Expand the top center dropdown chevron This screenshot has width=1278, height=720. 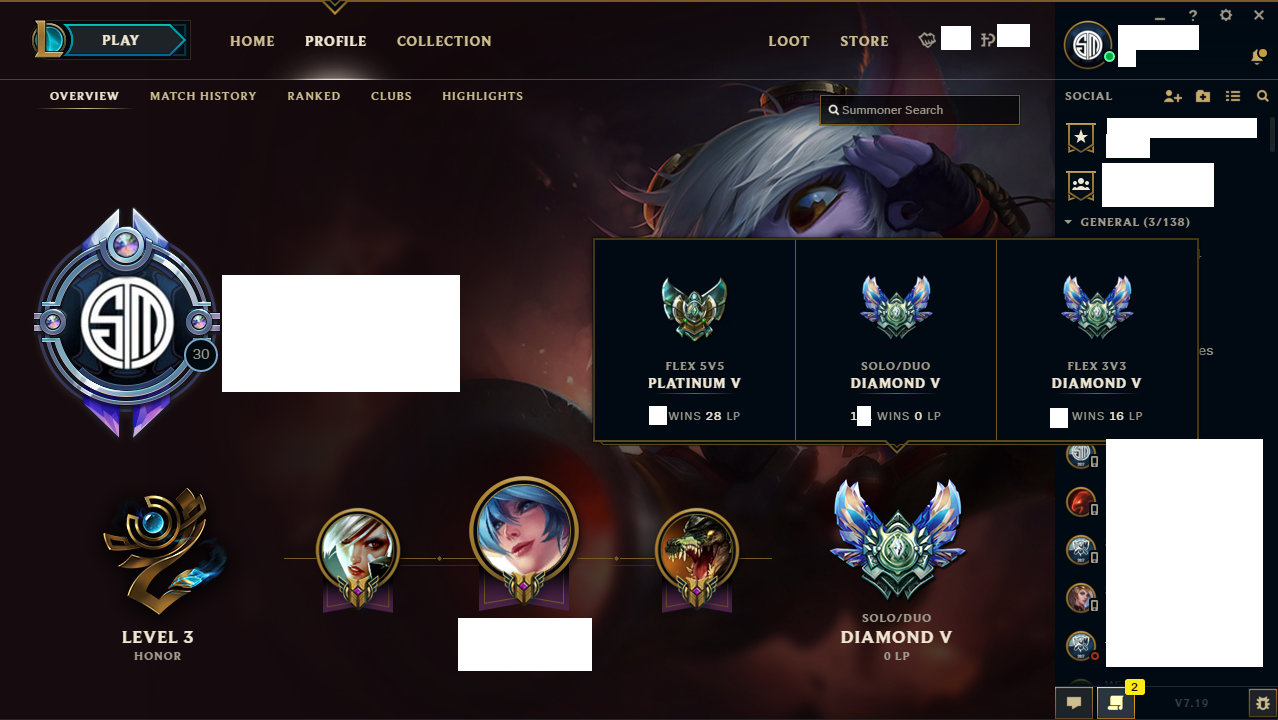point(334,7)
